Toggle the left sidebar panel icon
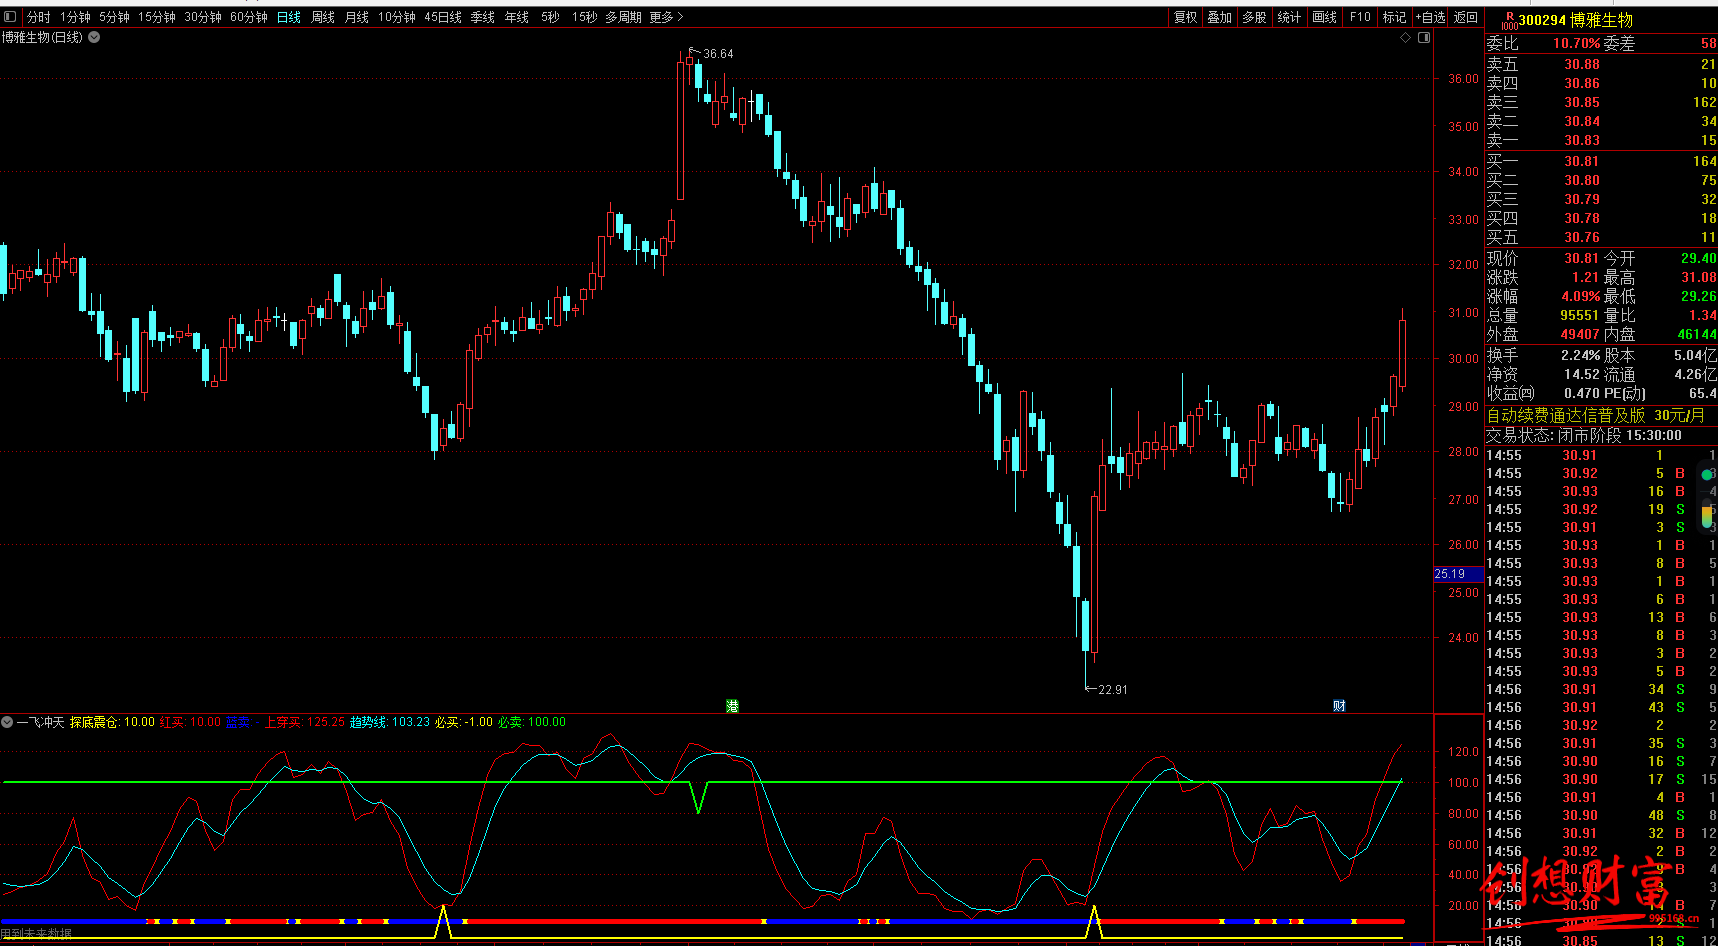Image resolution: width=1718 pixels, height=946 pixels. (x=10, y=17)
